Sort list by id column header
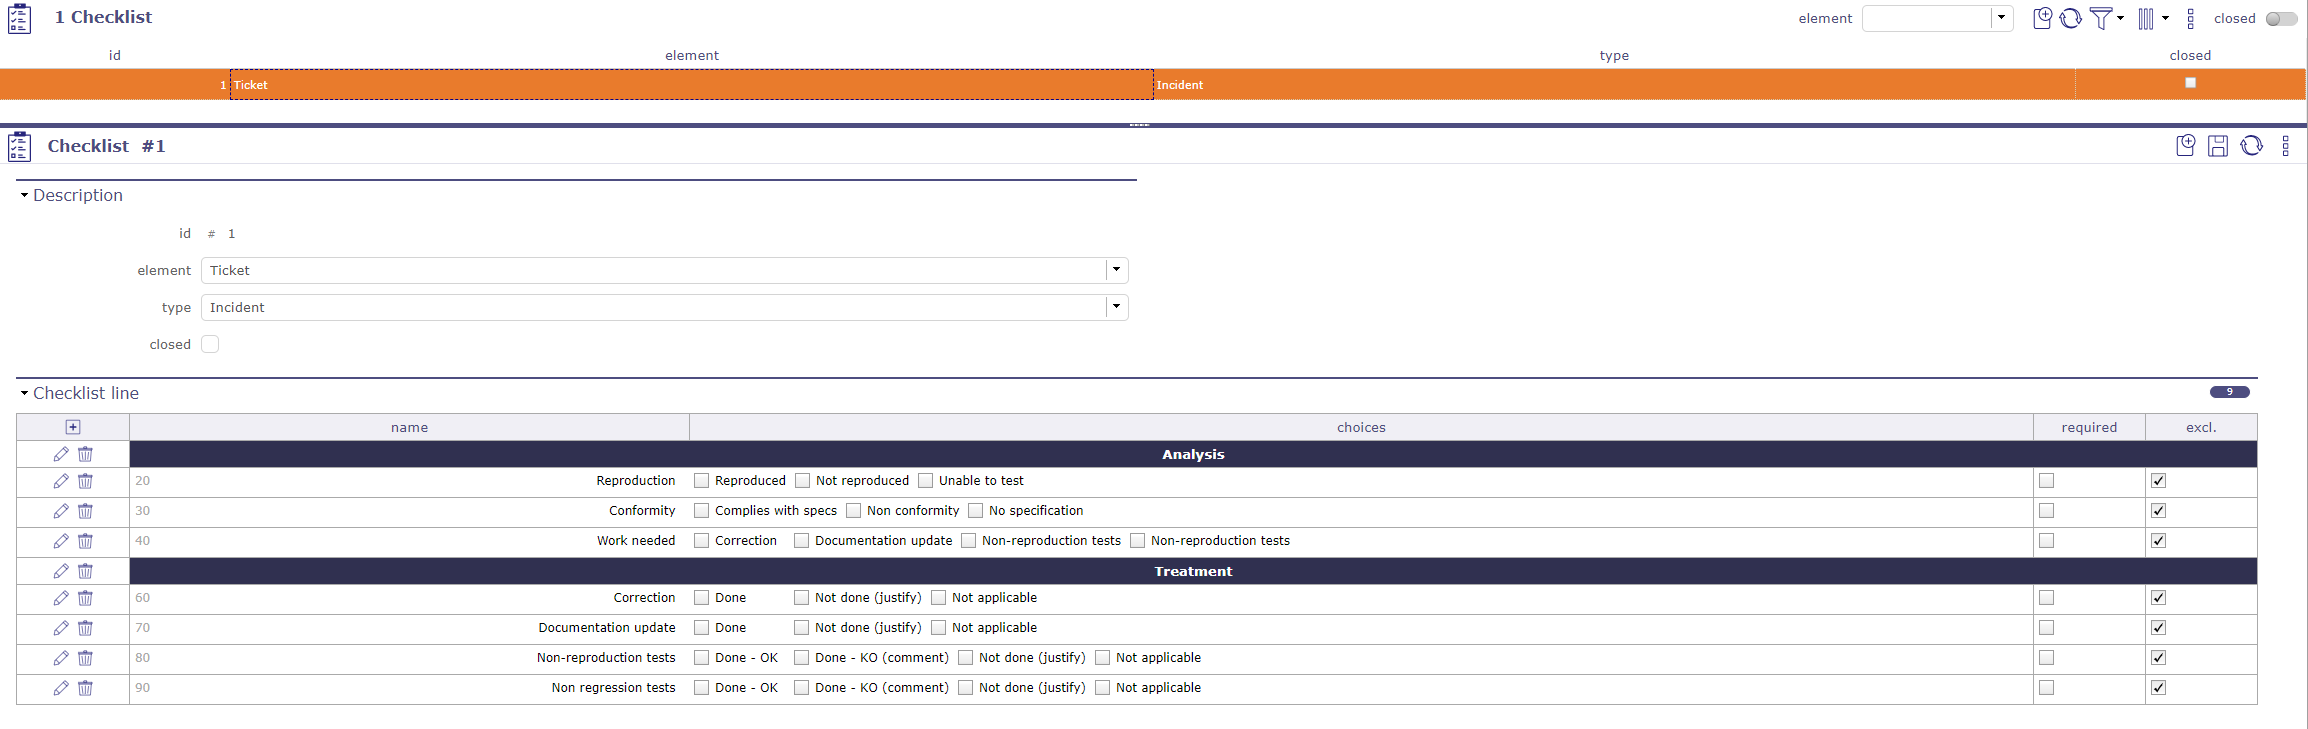Screen dimensions: 2308x729 pyautogui.click(x=115, y=55)
